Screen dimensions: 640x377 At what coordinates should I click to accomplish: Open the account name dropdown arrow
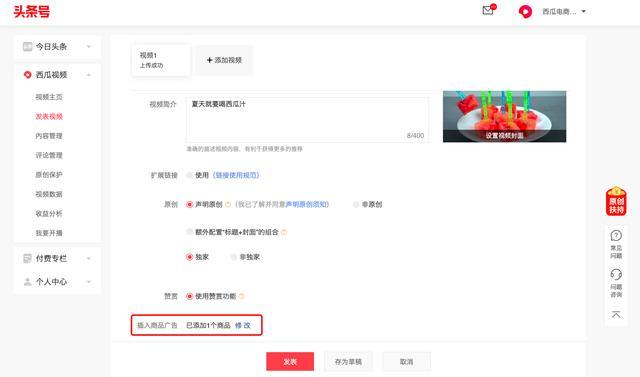pos(584,11)
